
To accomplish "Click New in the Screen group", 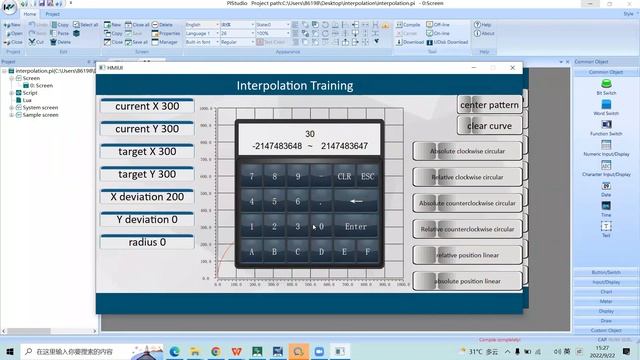I will coord(113,24).
